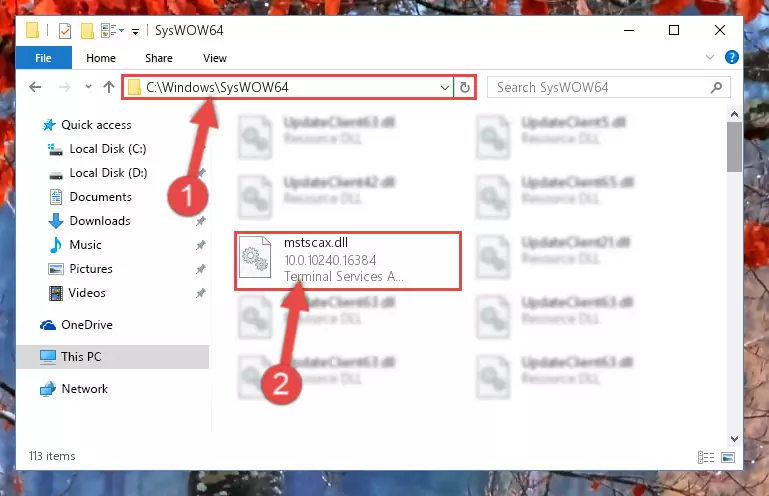Select OneDrive in the navigation pane

pos(87,325)
